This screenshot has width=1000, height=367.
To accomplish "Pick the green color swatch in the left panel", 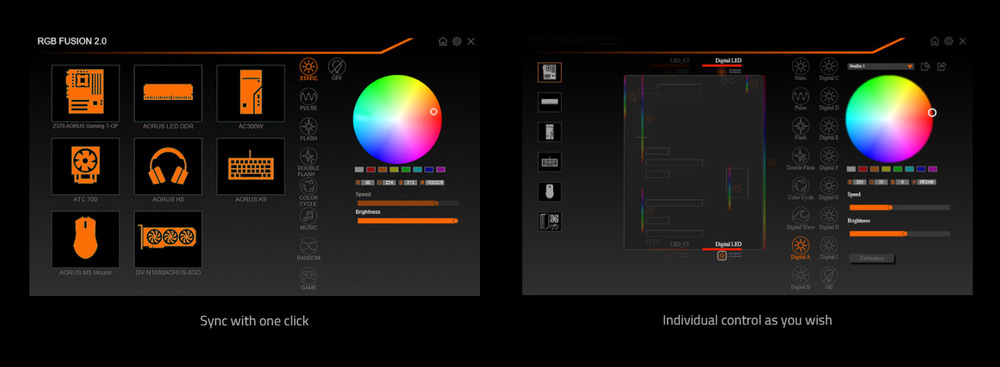I will point(406,170).
